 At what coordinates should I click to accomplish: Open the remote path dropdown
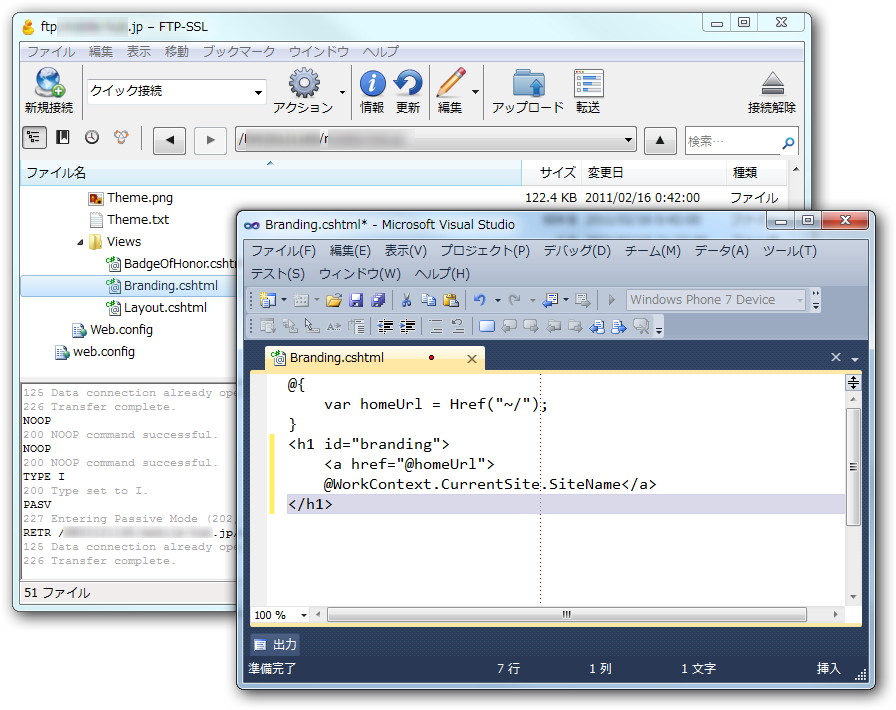click(x=628, y=140)
